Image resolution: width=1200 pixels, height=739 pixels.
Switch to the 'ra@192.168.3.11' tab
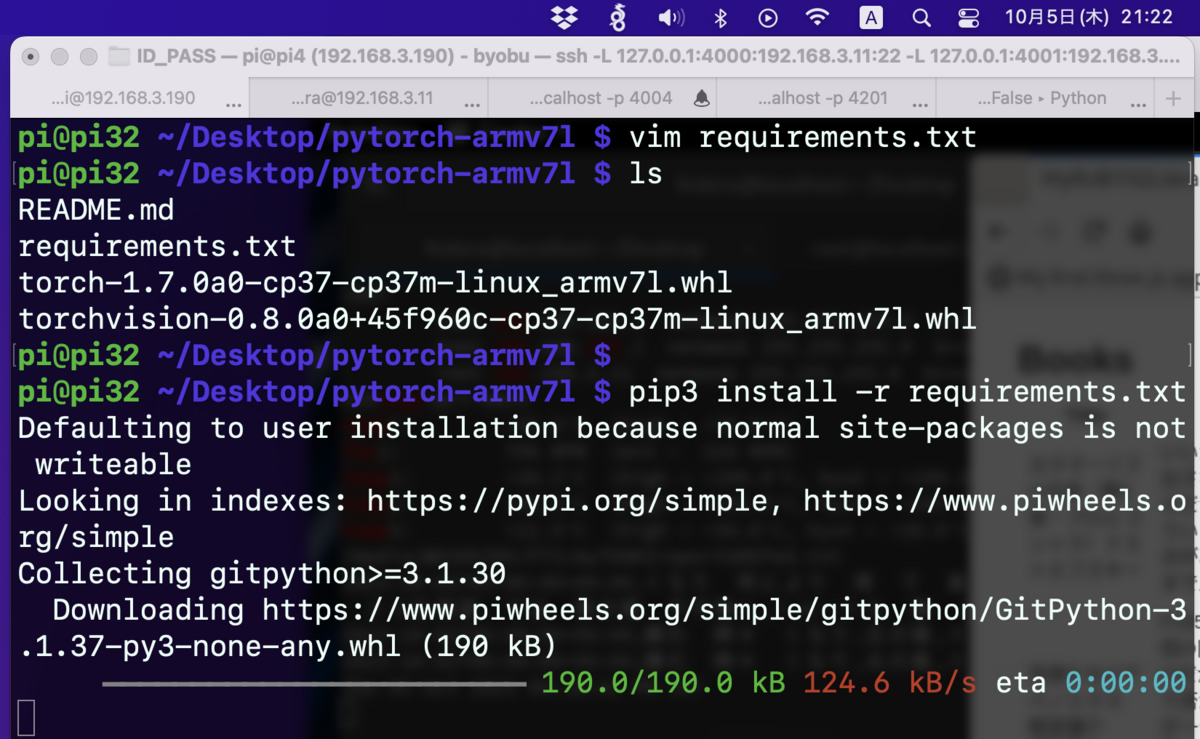pos(360,98)
